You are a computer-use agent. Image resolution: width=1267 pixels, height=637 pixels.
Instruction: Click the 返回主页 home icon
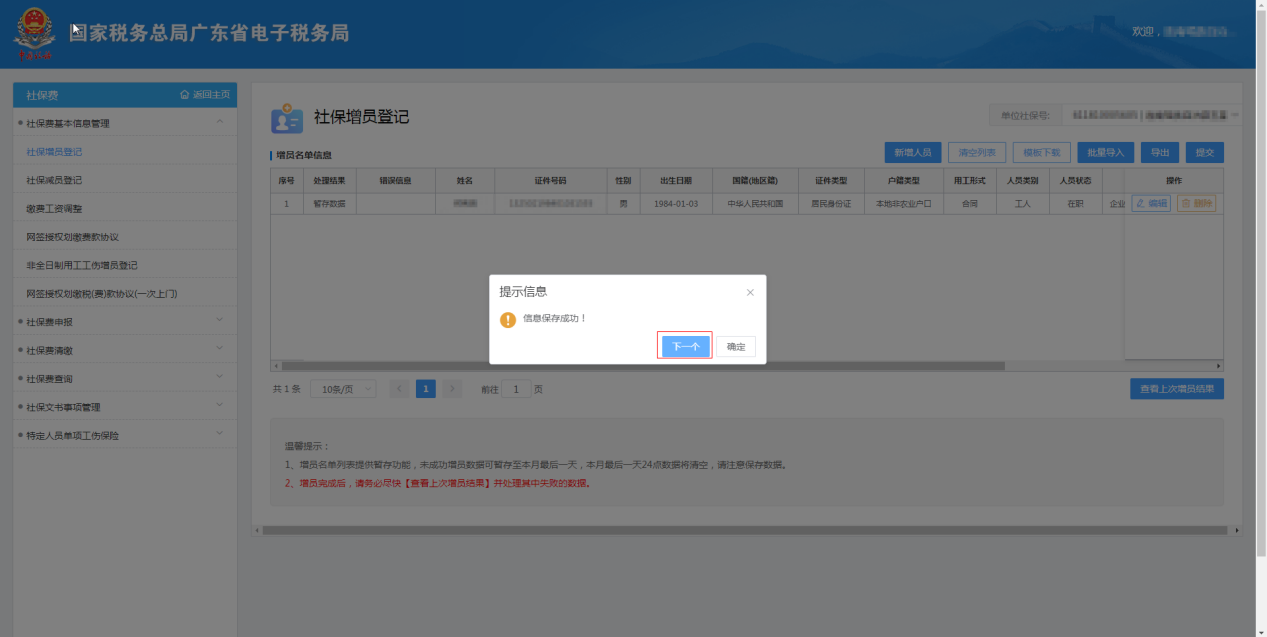coord(185,95)
